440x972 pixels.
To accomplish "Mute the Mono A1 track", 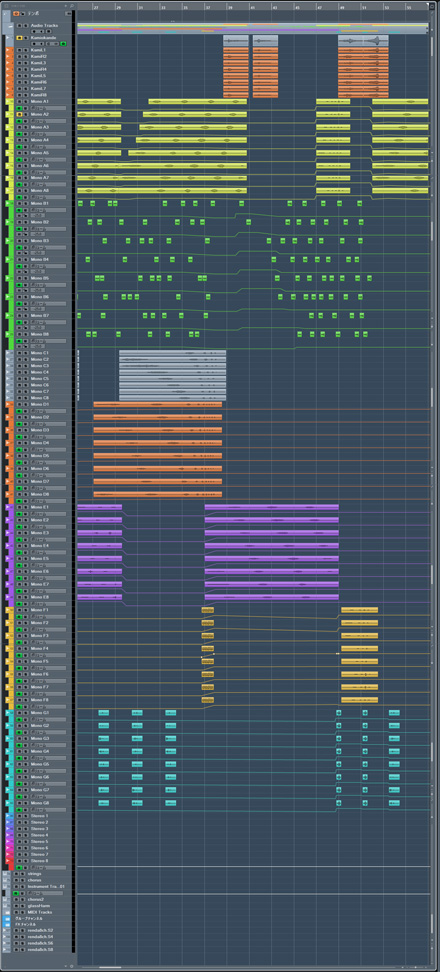I will click(19, 101).
